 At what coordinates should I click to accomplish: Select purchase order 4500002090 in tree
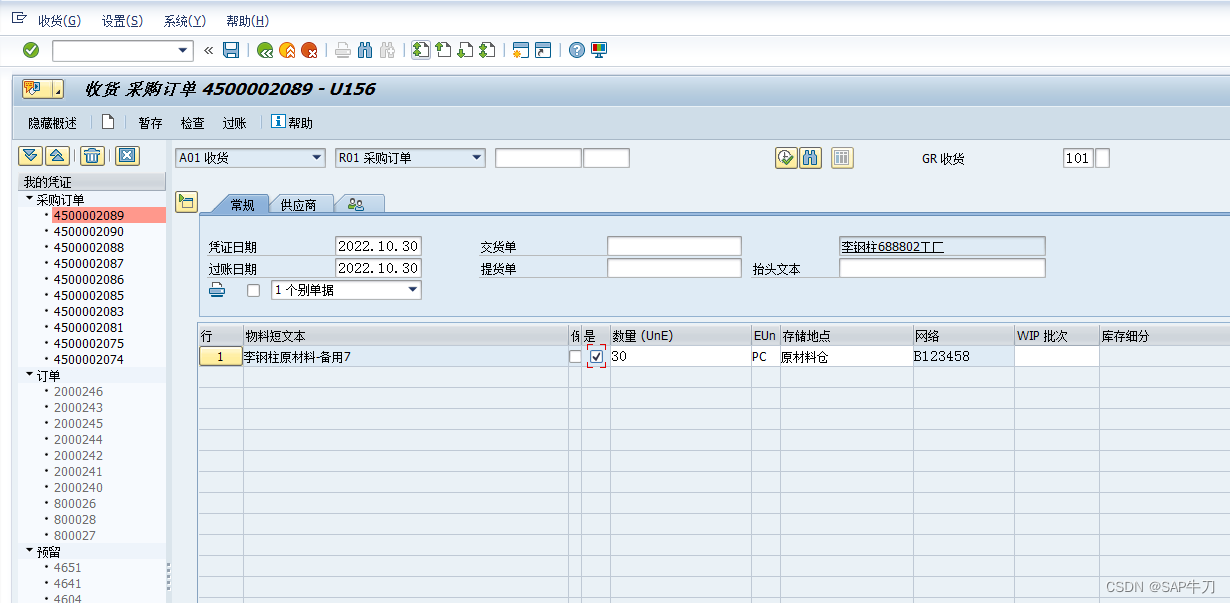click(x=89, y=231)
